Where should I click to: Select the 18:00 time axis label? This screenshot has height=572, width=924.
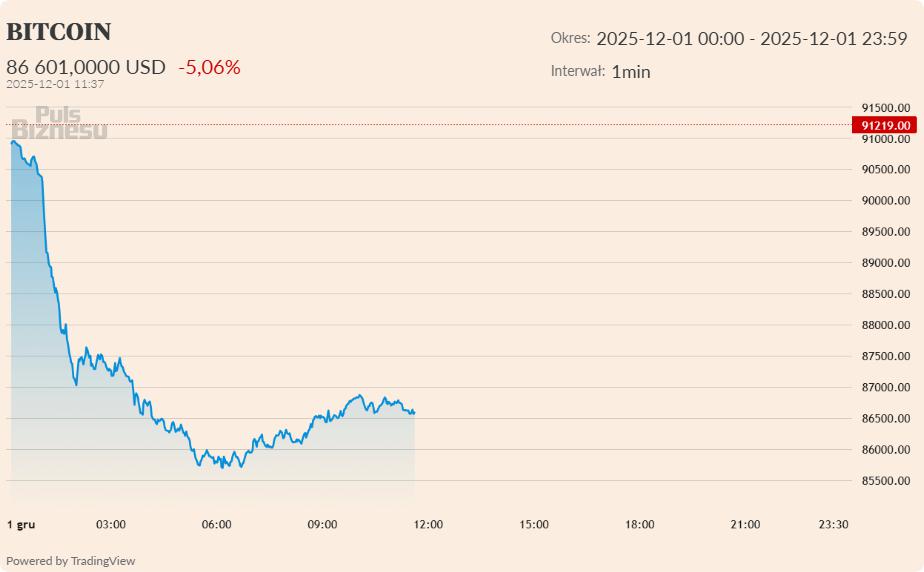pos(640,524)
